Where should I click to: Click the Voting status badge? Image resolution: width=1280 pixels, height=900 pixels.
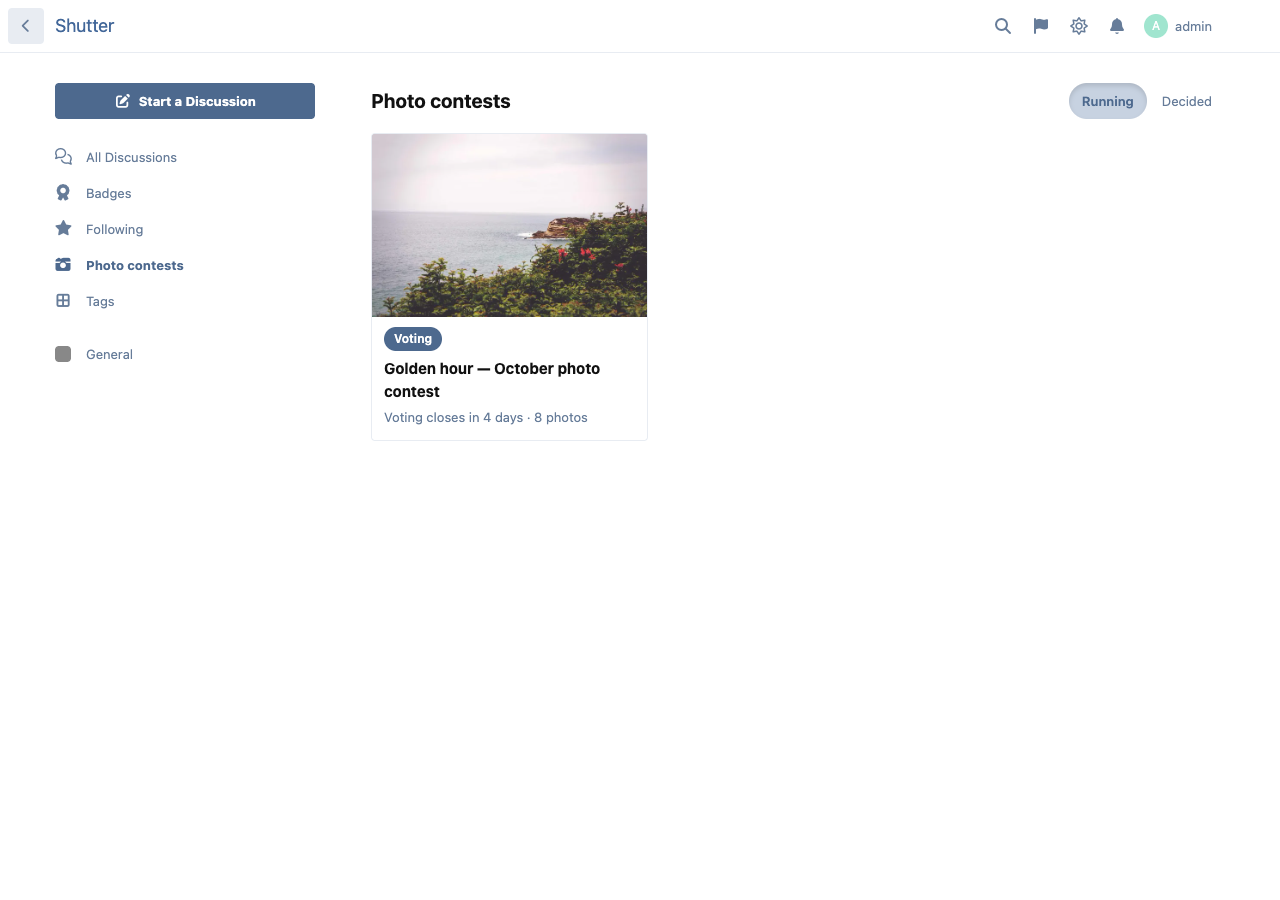click(413, 339)
